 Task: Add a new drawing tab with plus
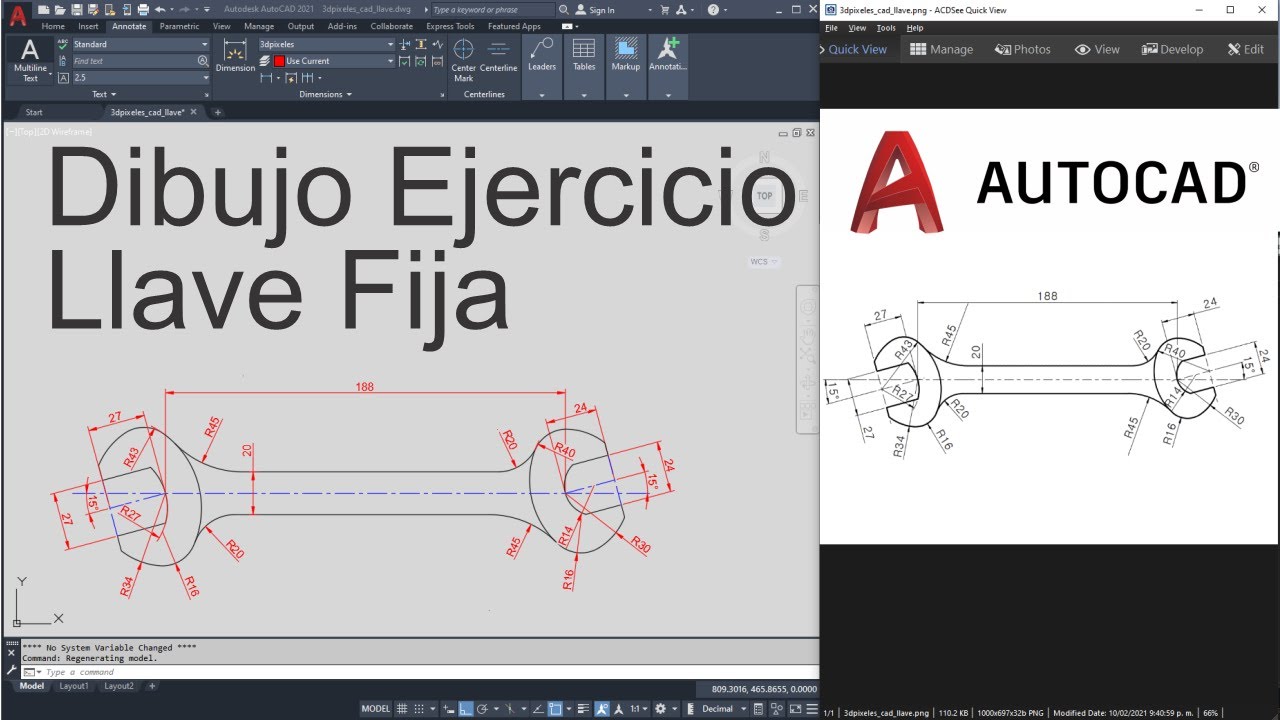pyautogui.click(x=218, y=112)
